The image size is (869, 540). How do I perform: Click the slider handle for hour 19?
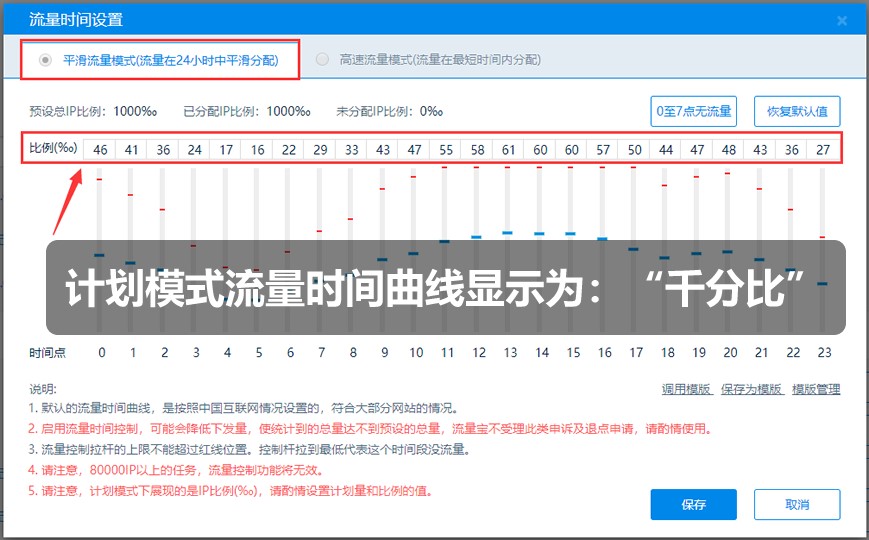pyautogui.click(x=696, y=253)
